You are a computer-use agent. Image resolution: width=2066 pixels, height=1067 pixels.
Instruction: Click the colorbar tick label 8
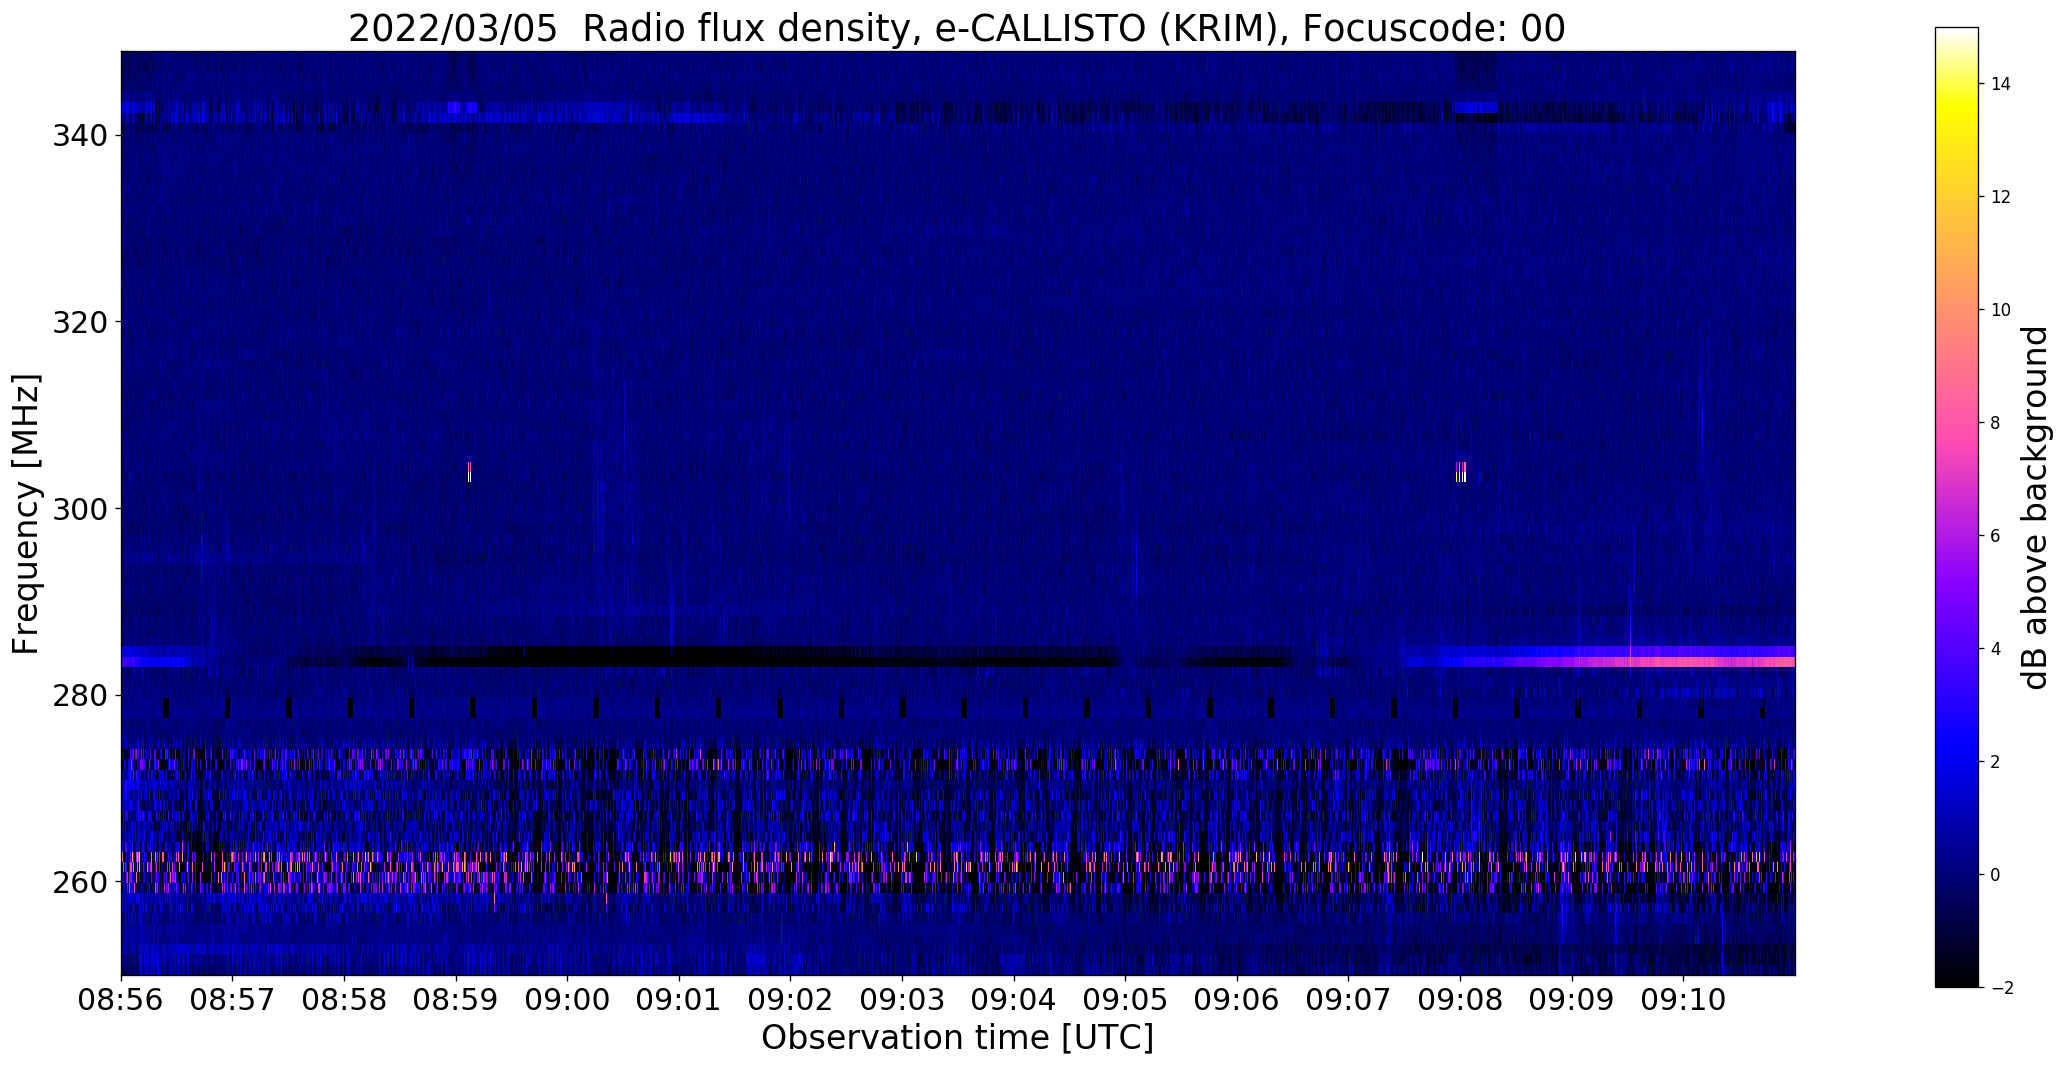(1996, 423)
